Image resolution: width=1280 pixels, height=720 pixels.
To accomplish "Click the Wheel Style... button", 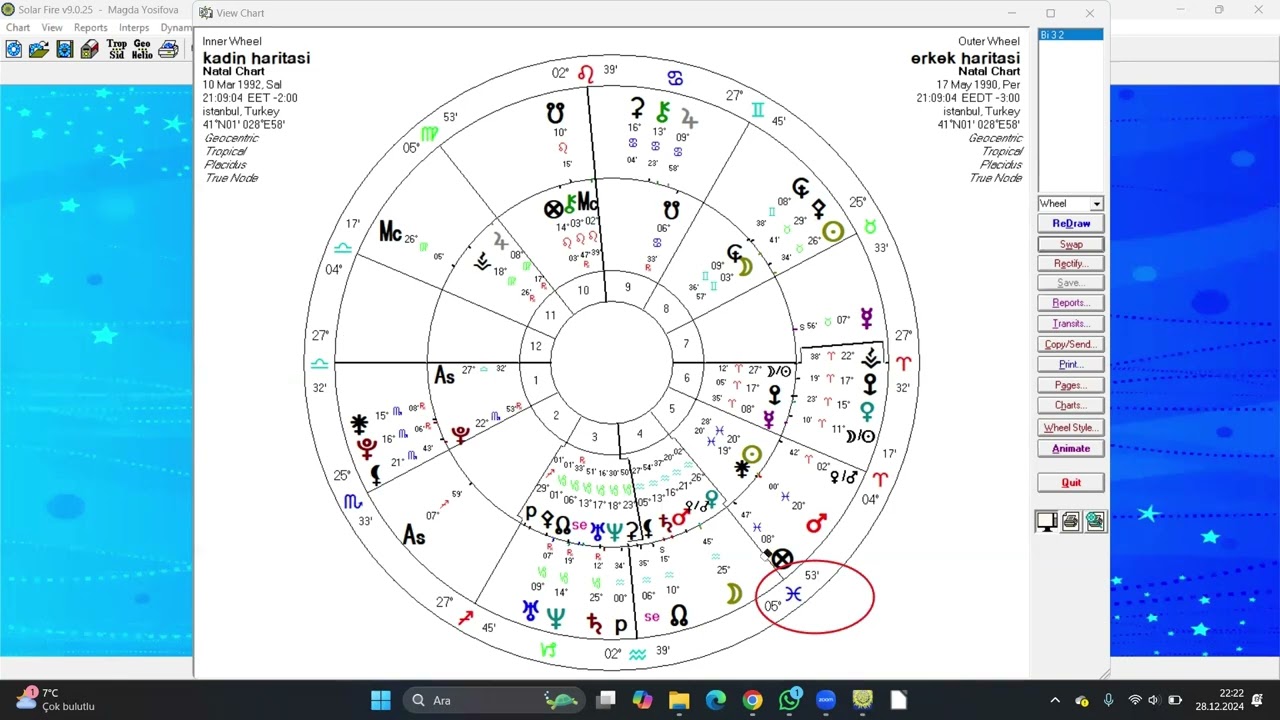I will pos(1071,427).
